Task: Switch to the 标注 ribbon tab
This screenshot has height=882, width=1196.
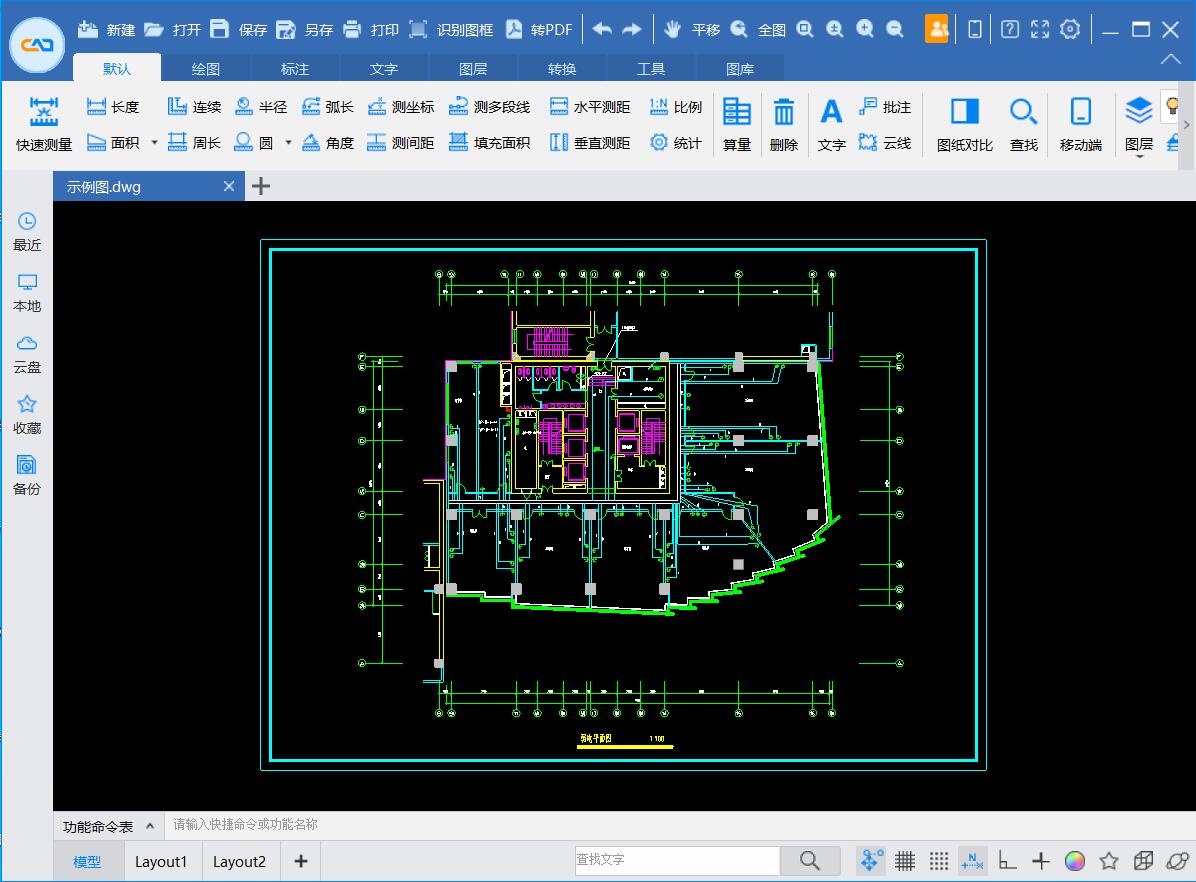Action: click(x=295, y=69)
